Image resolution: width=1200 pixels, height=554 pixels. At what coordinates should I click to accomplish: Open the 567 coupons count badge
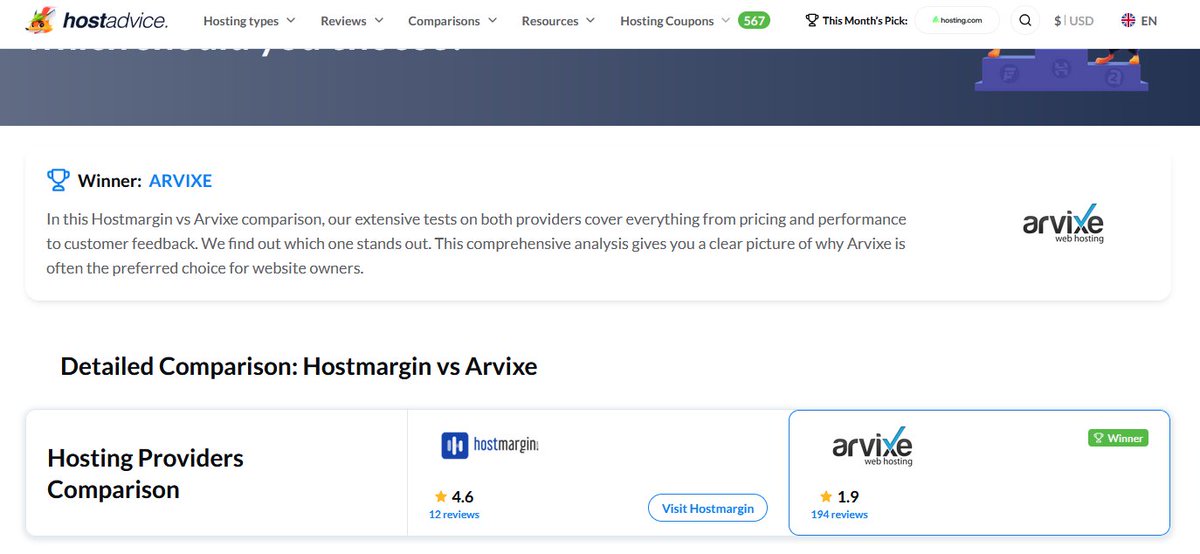pyautogui.click(x=754, y=20)
